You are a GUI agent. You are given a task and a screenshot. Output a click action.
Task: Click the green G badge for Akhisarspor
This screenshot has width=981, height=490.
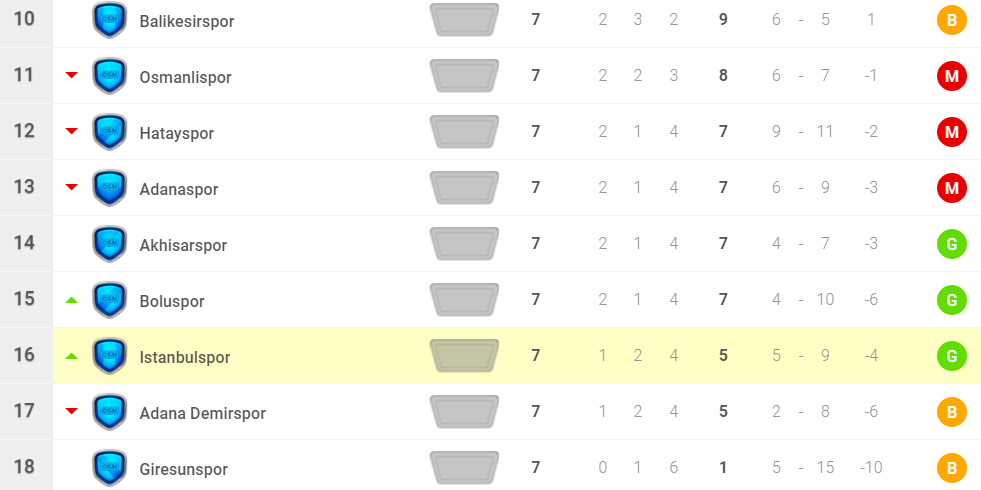(x=951, y=244)
